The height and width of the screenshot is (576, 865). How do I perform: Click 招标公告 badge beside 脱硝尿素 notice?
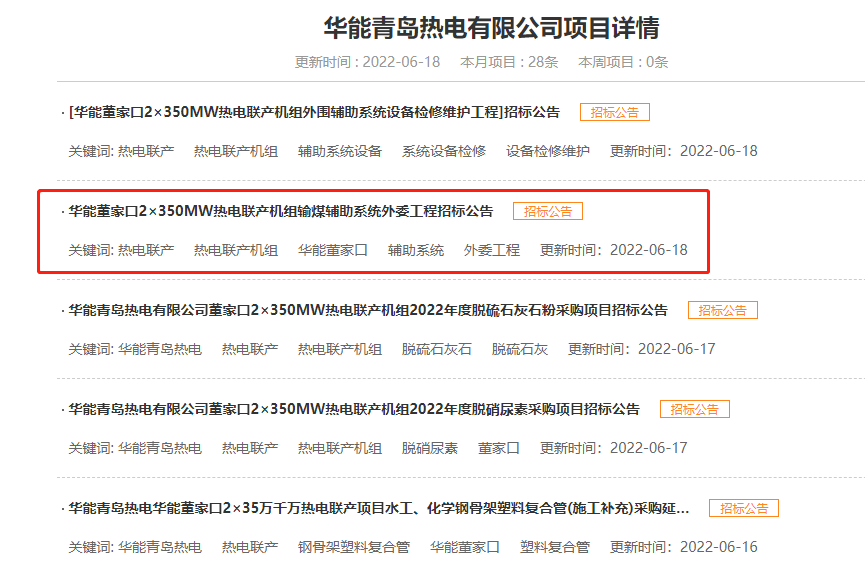pyautogui.click(x=694, y=409)
